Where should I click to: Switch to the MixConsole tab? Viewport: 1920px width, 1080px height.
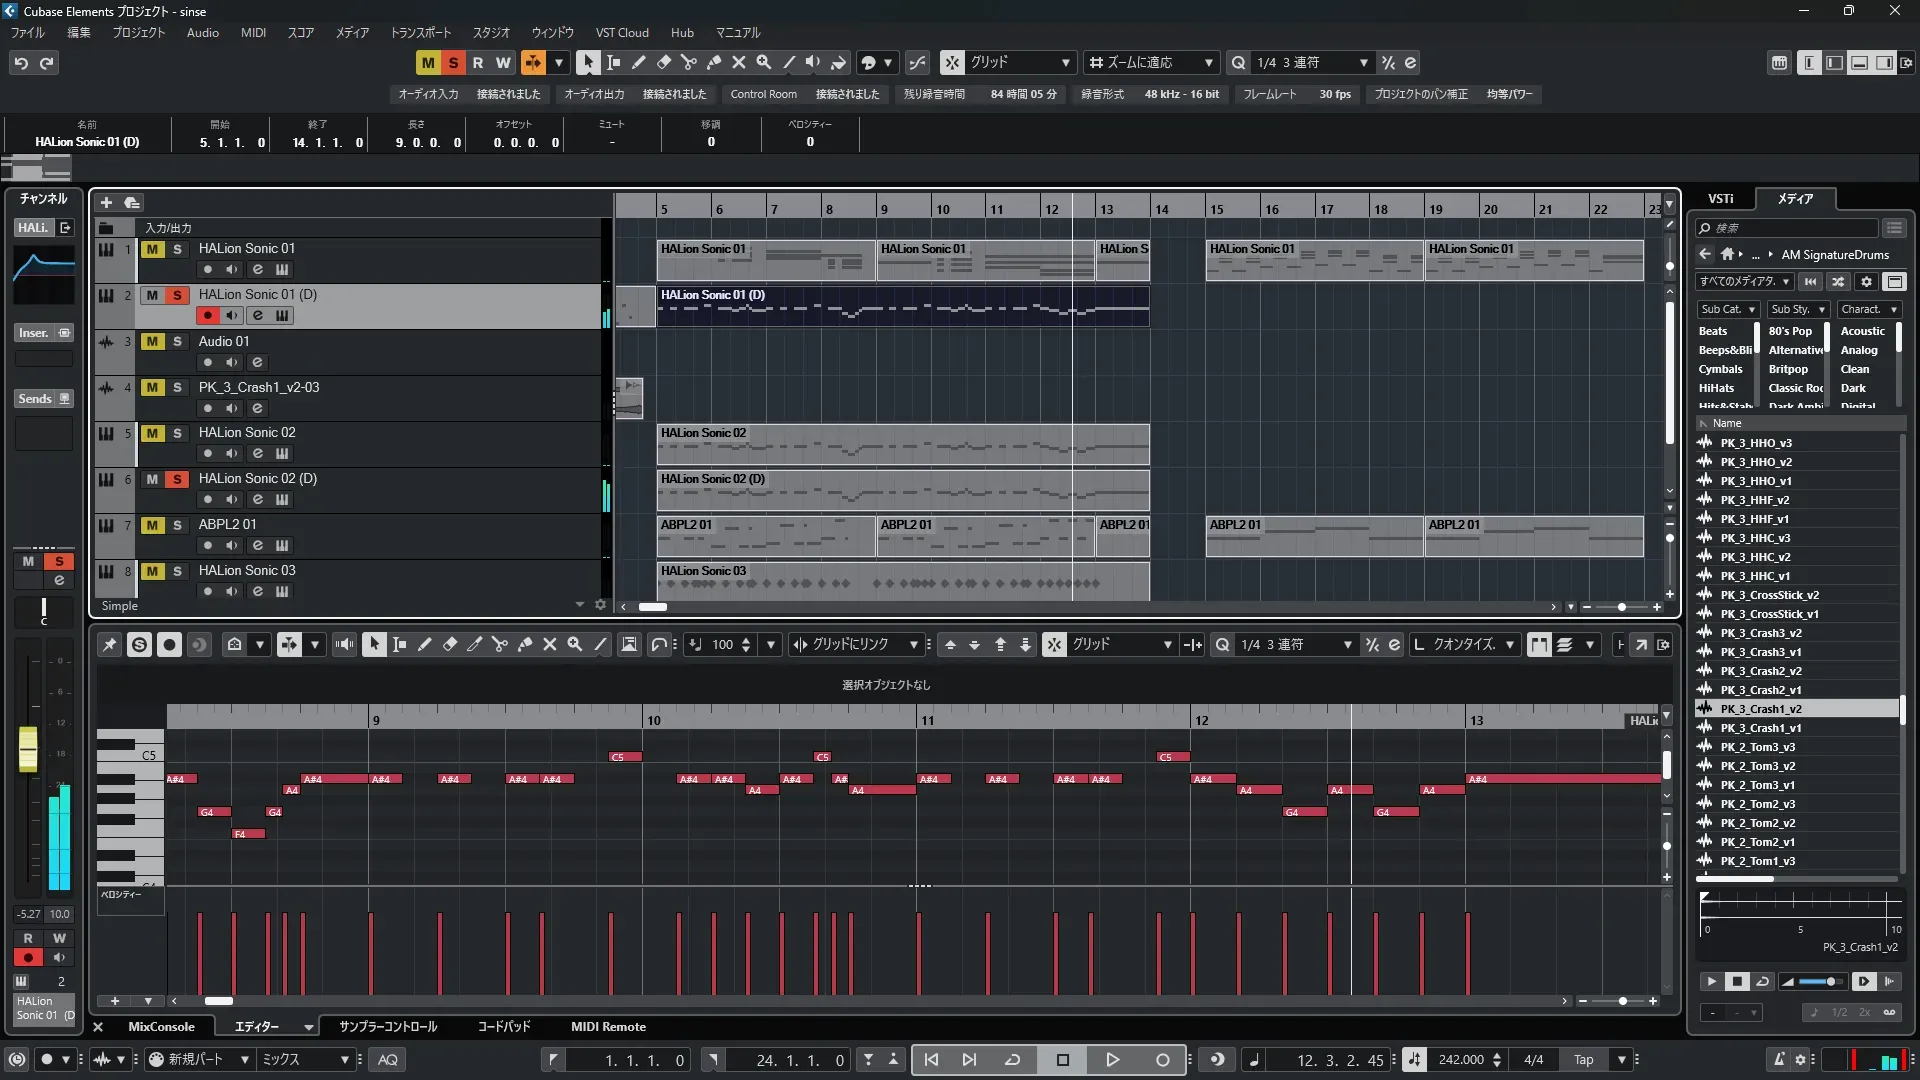[x=161, y=1027]
